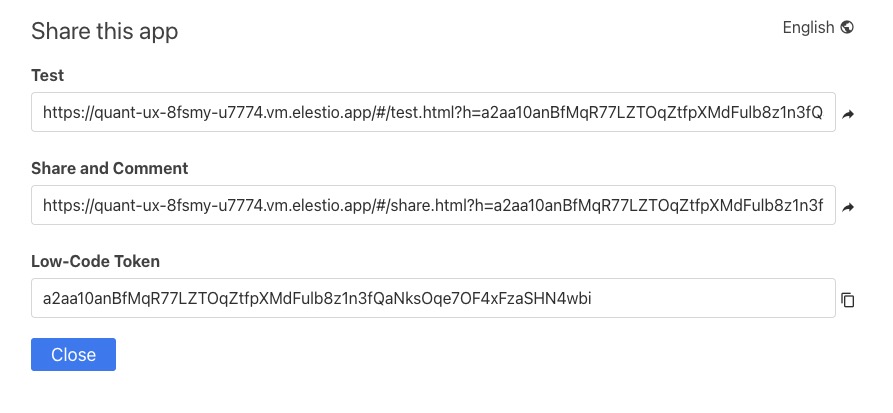Click "https" at start of Test URL
This screenshot has width=893, height=413.
pos(60,114)
